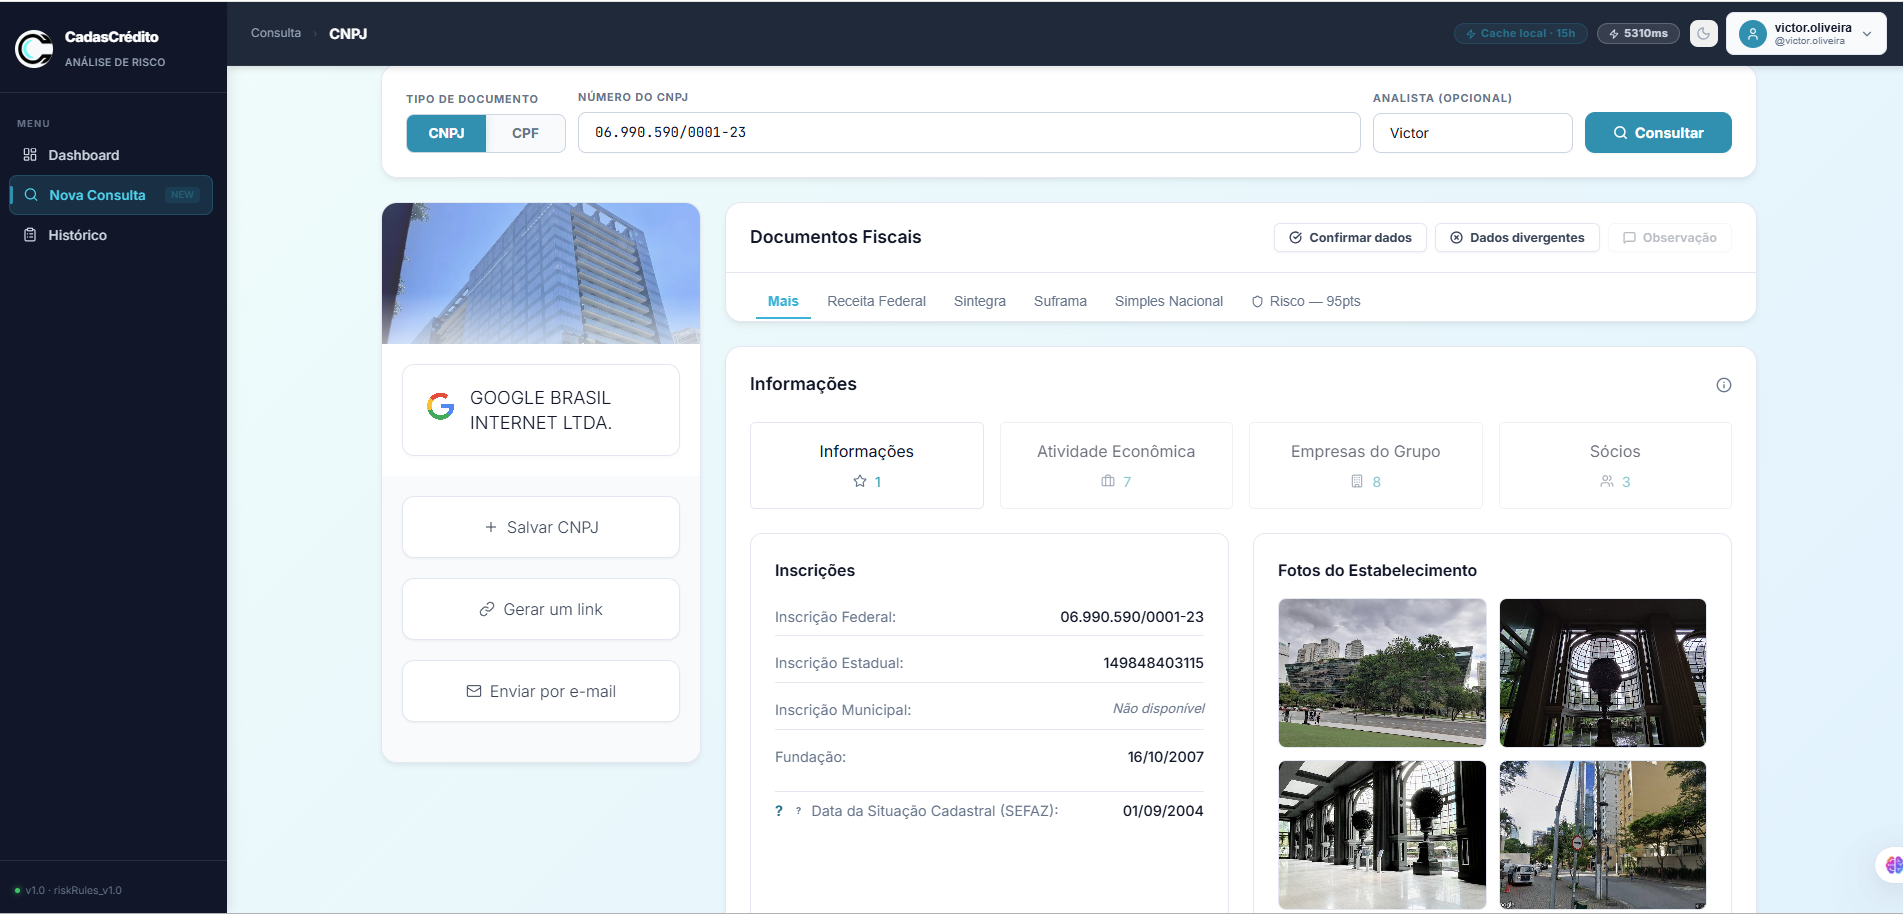The width and height of the screenshot is (1903, 914).
Task: Open the Simples Nacional tab
Action: click(1169, 301)
